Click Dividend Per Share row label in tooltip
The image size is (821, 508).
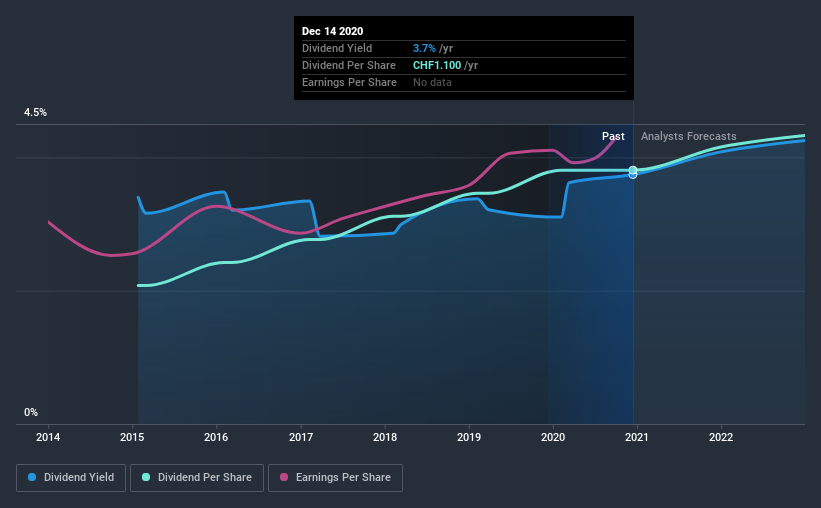coord(349,65)
